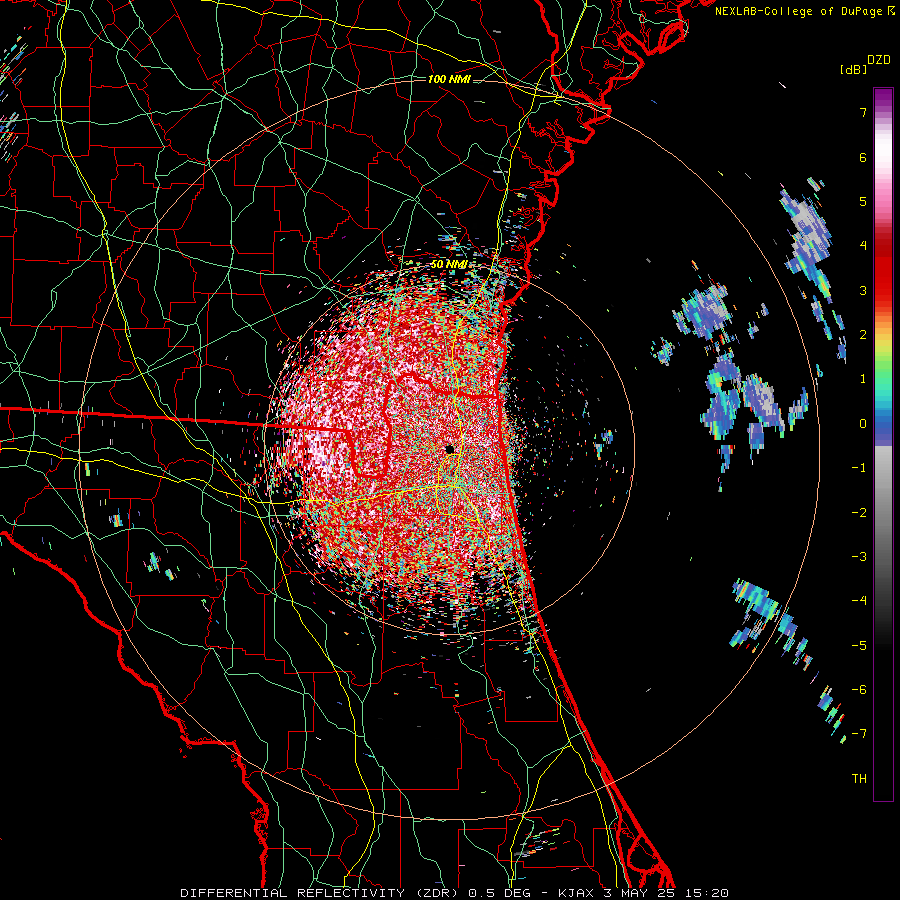Click the "DZD" legend title
Image resolution: width=900 pixels, height=900 pixels.
[879, 60]
